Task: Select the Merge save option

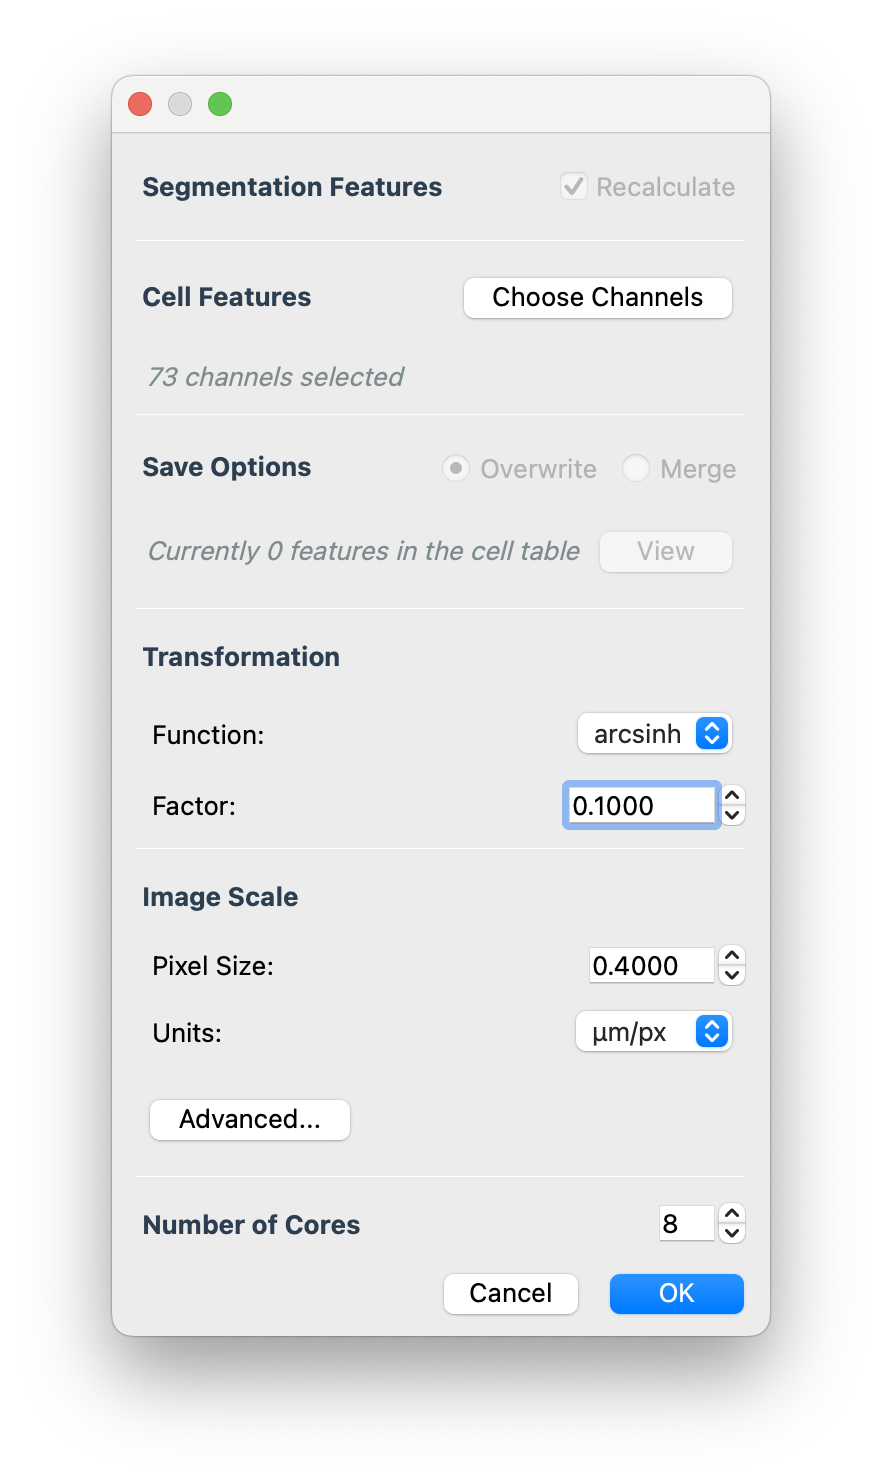Action: point(636,468)
